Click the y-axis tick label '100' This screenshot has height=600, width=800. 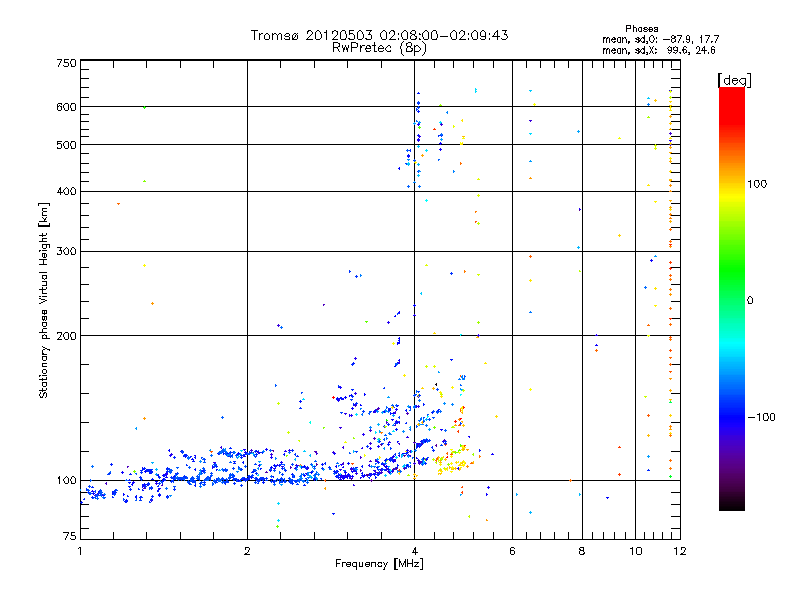pyautogui.click(x=66, y=480)
